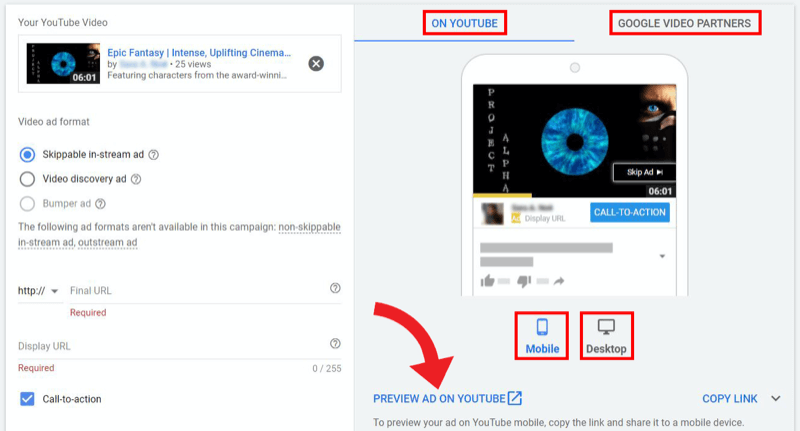Select Skippable in-stream ad radio button
Viewport: 800px width, 431px height.
click(27, 155)
